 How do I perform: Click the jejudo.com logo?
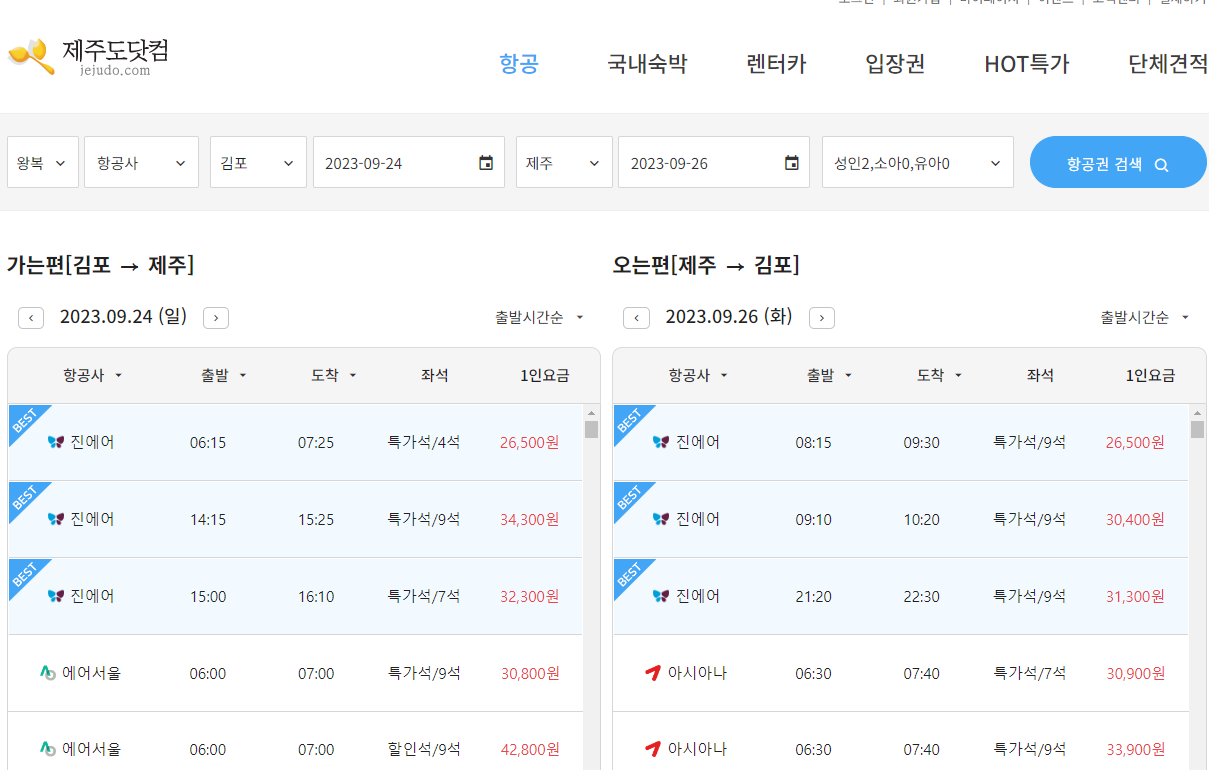pos(88,57)
